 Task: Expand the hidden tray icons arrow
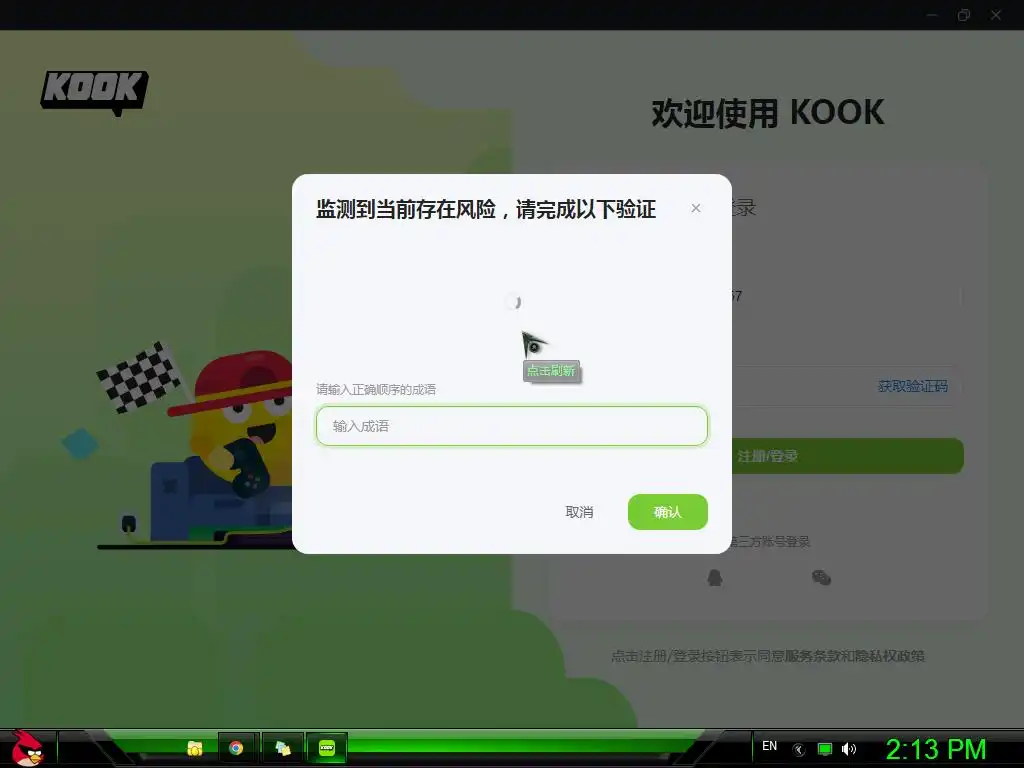[x=799, y=750]
